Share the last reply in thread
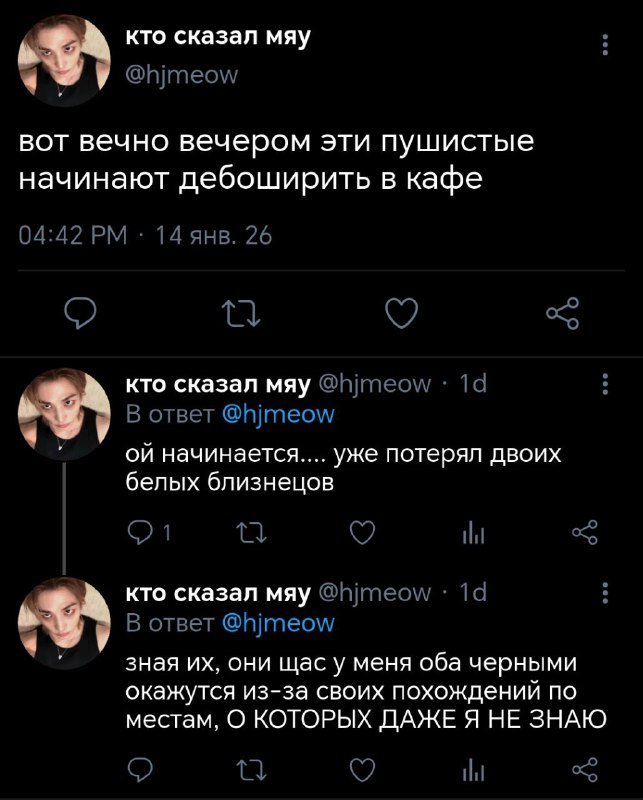Screen dimensions: 643x800 (585, 770)
